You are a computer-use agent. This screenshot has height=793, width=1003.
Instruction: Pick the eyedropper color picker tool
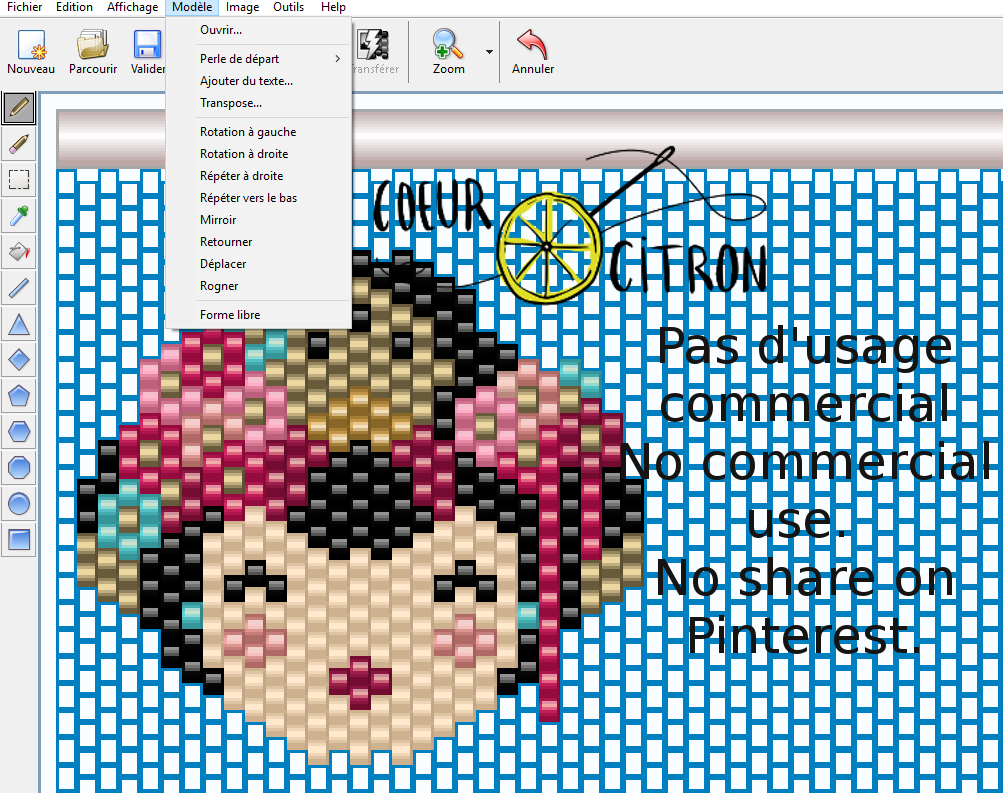click(x=19, y=216)
